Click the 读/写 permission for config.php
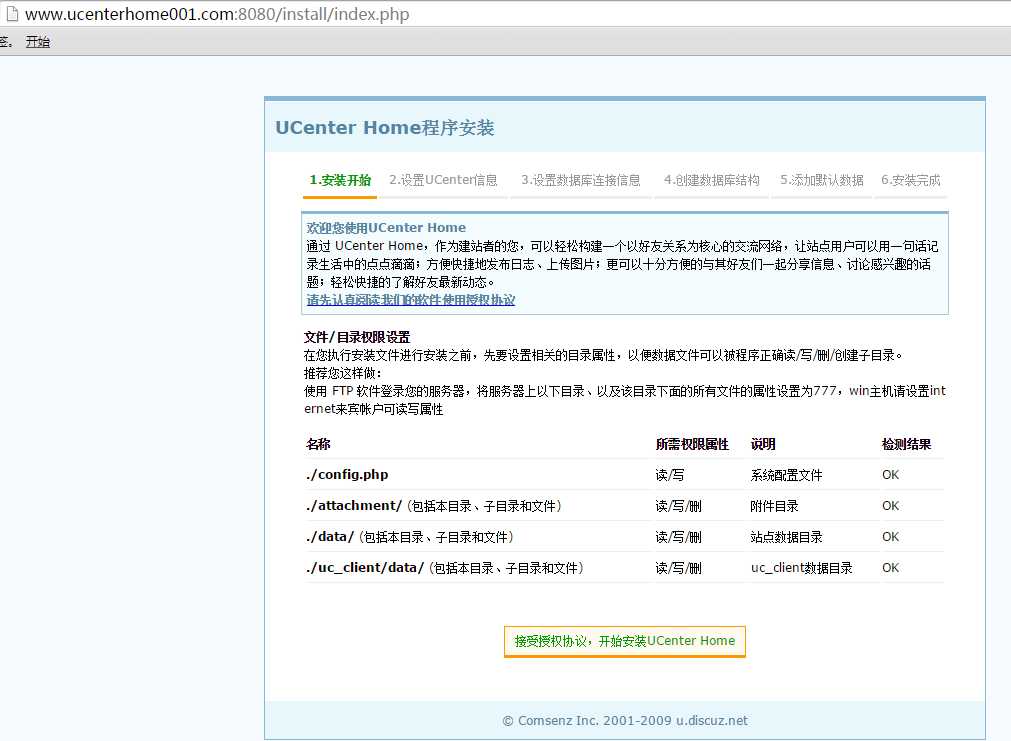This screenshot has height=741, width=1011. [669, 475]
